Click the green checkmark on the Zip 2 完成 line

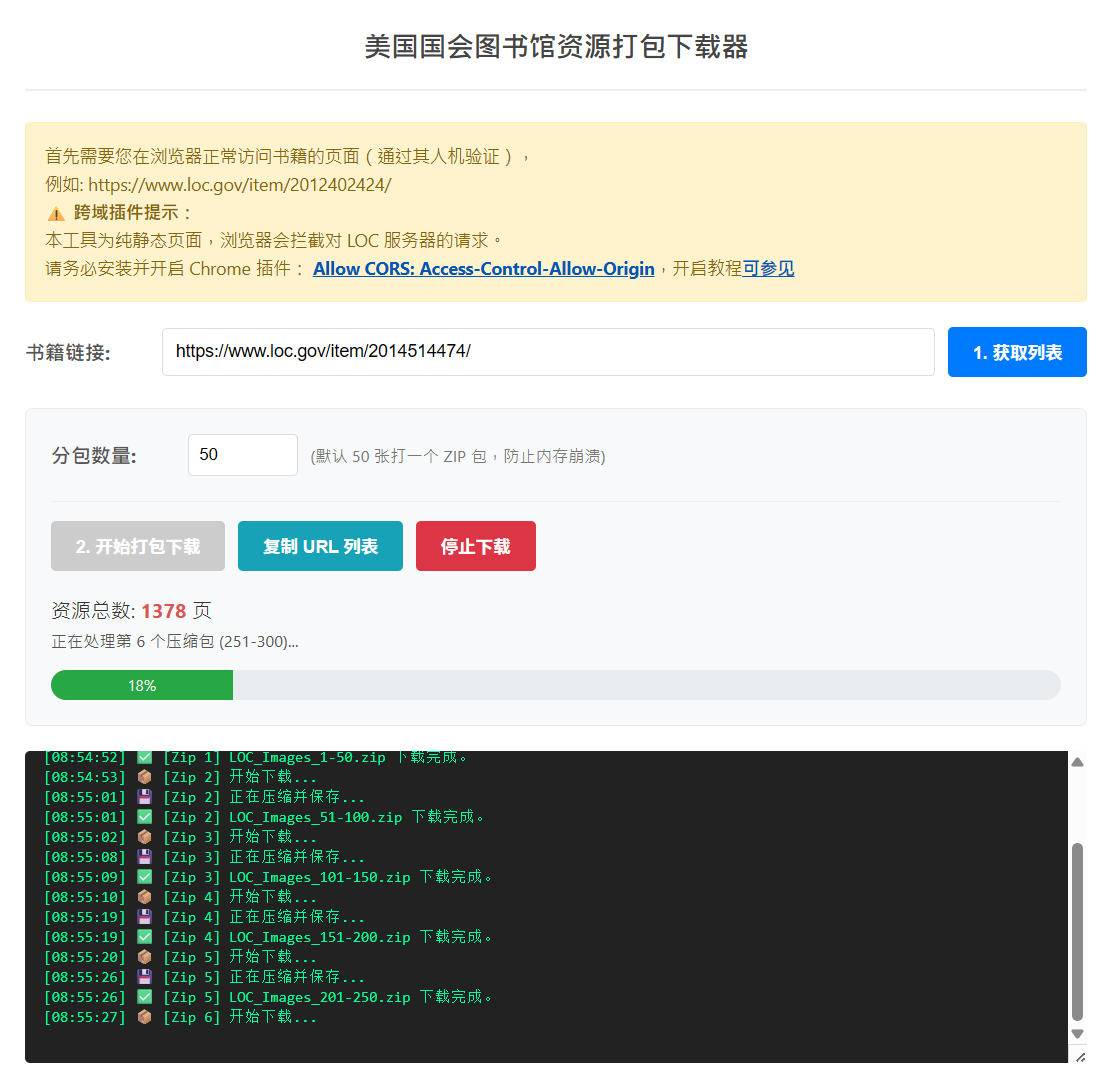click(144, 817)
